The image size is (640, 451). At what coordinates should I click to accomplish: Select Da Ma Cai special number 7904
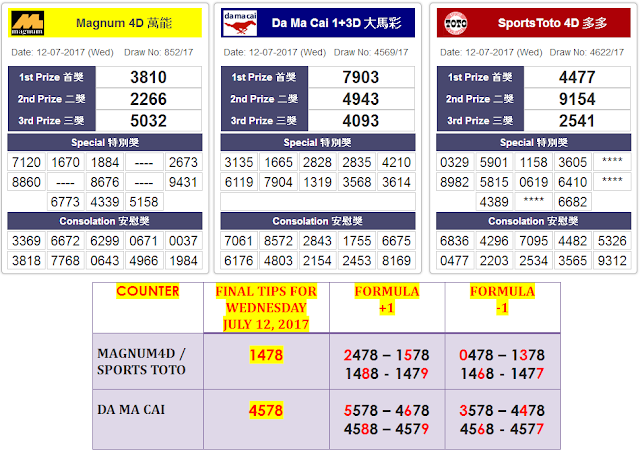click(278, 182)
